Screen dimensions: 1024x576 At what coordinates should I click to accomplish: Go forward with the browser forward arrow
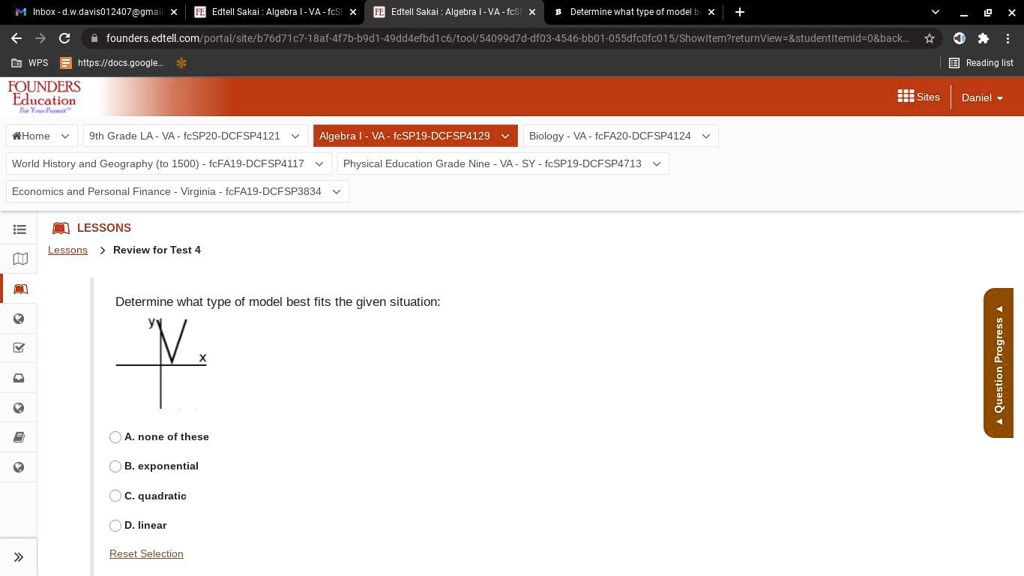[40, 39]
